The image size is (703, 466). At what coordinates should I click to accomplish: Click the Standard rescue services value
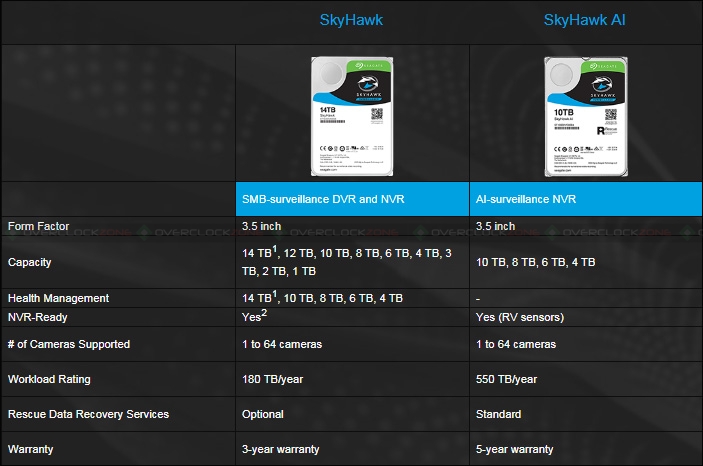point(499,414)
